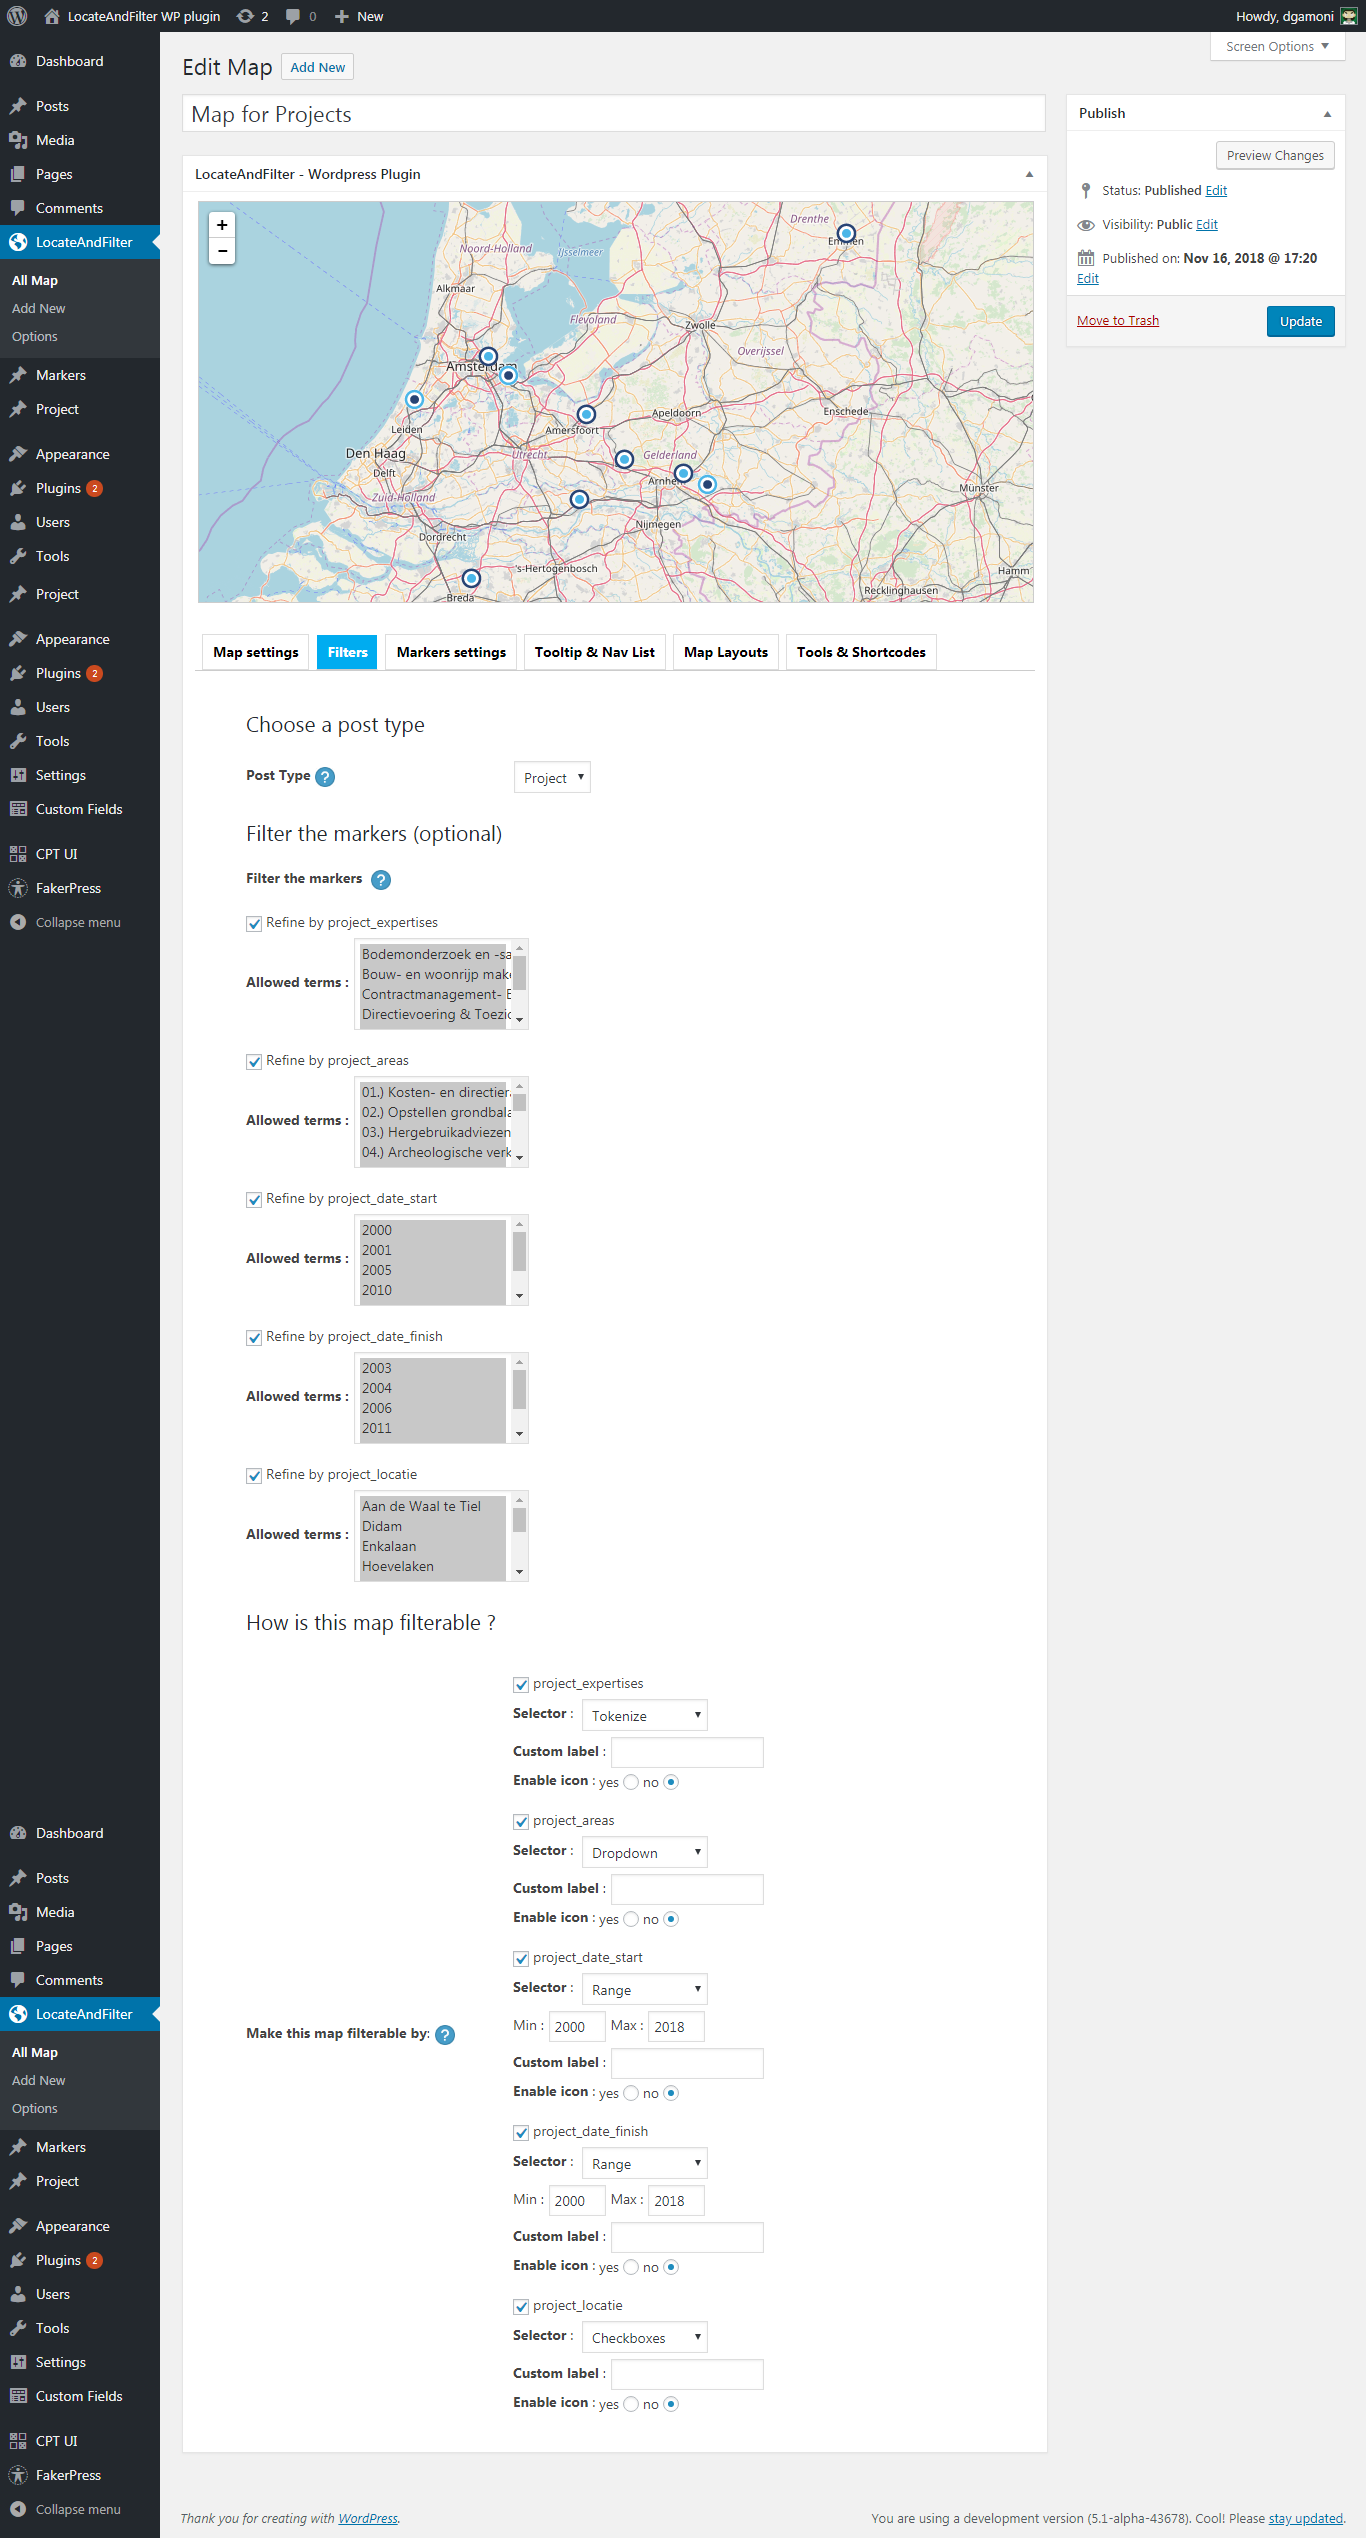Viewport: 1366px width, 2538px height.
Task: Click the WordPress logo in admin bar
Action: (x=17, y=16)
